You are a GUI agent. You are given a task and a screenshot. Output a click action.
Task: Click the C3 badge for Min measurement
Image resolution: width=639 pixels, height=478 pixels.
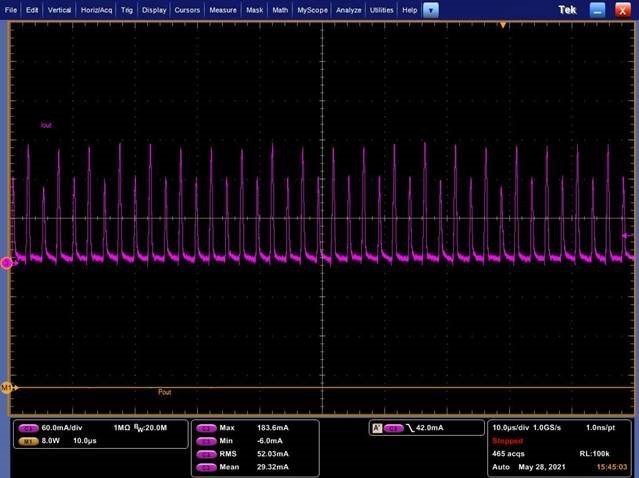coord(206,441)
